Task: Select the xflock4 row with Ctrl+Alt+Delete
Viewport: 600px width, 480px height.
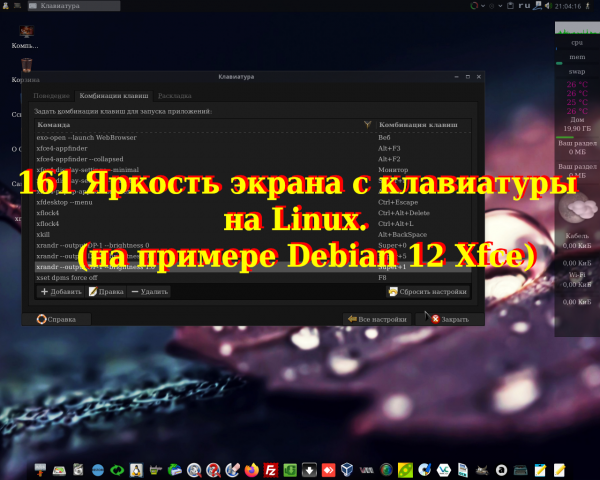Action: click(253, 213)
